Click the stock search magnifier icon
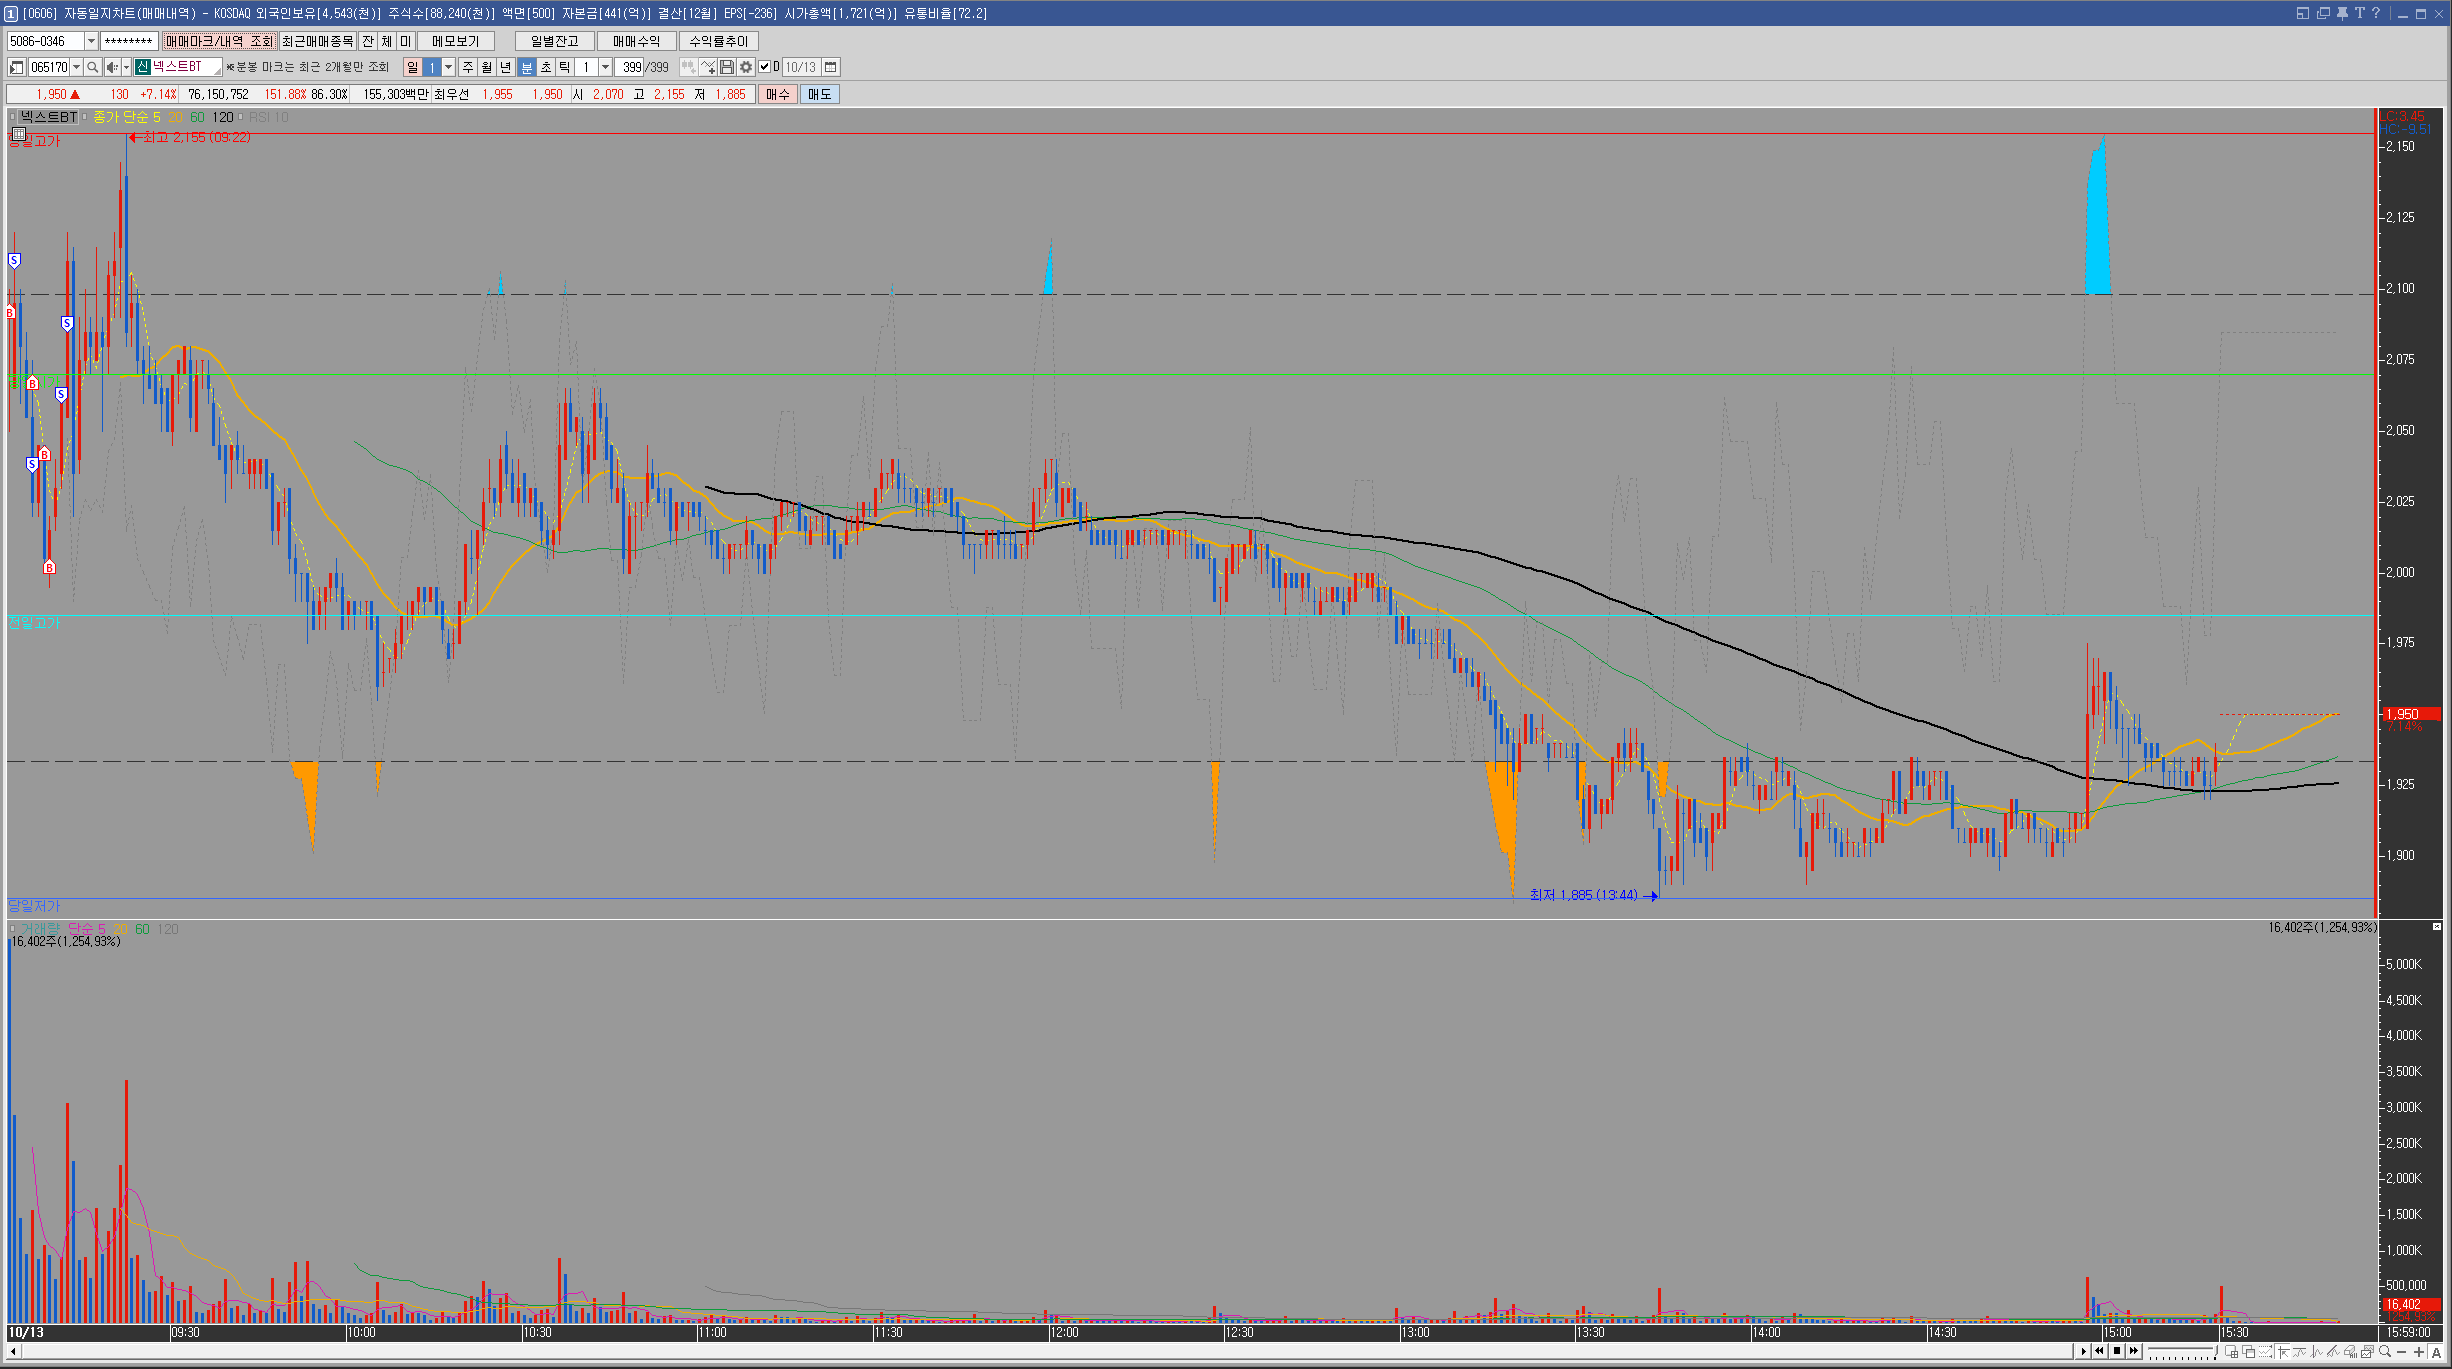2452x1369 pixels. pyautogui.click(x=92, y=67)
